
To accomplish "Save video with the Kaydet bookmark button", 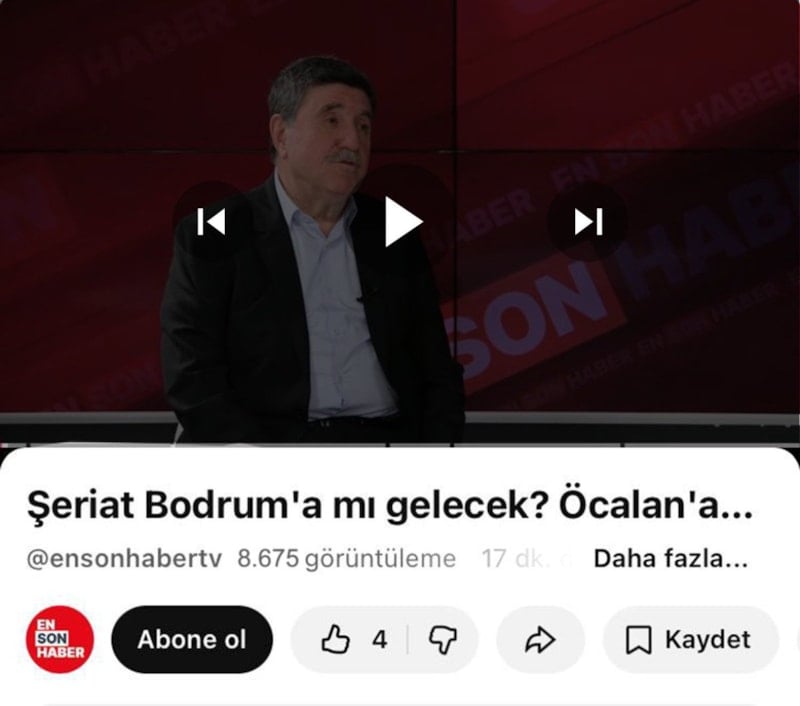I will point(690,639).
